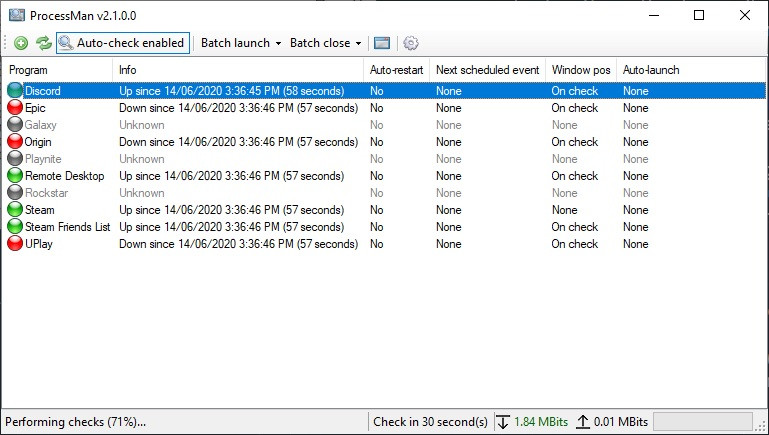Select the Epic program name
Screen dimensions: 769x435
click(x=35, y=108)
